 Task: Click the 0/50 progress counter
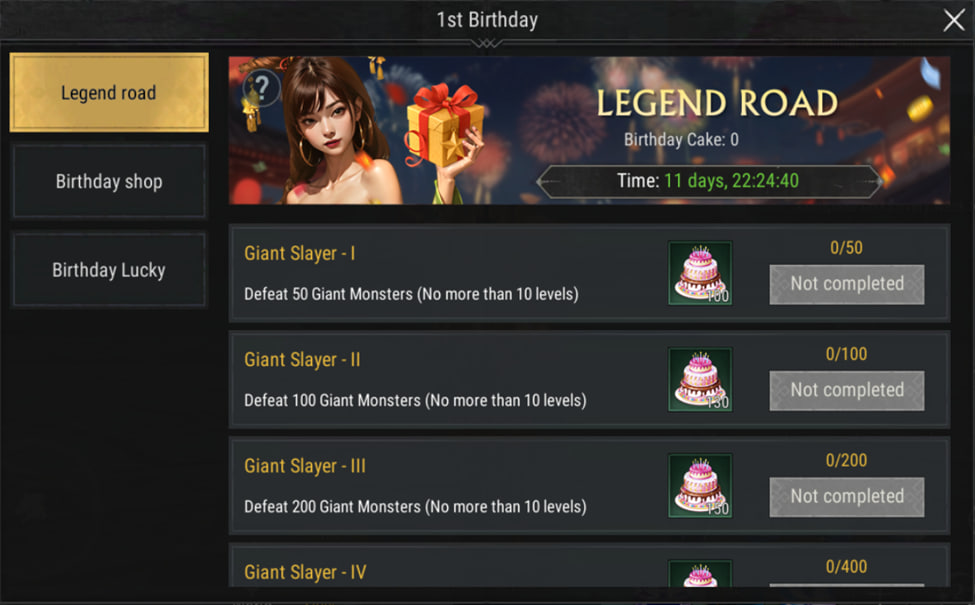(846, 247)
